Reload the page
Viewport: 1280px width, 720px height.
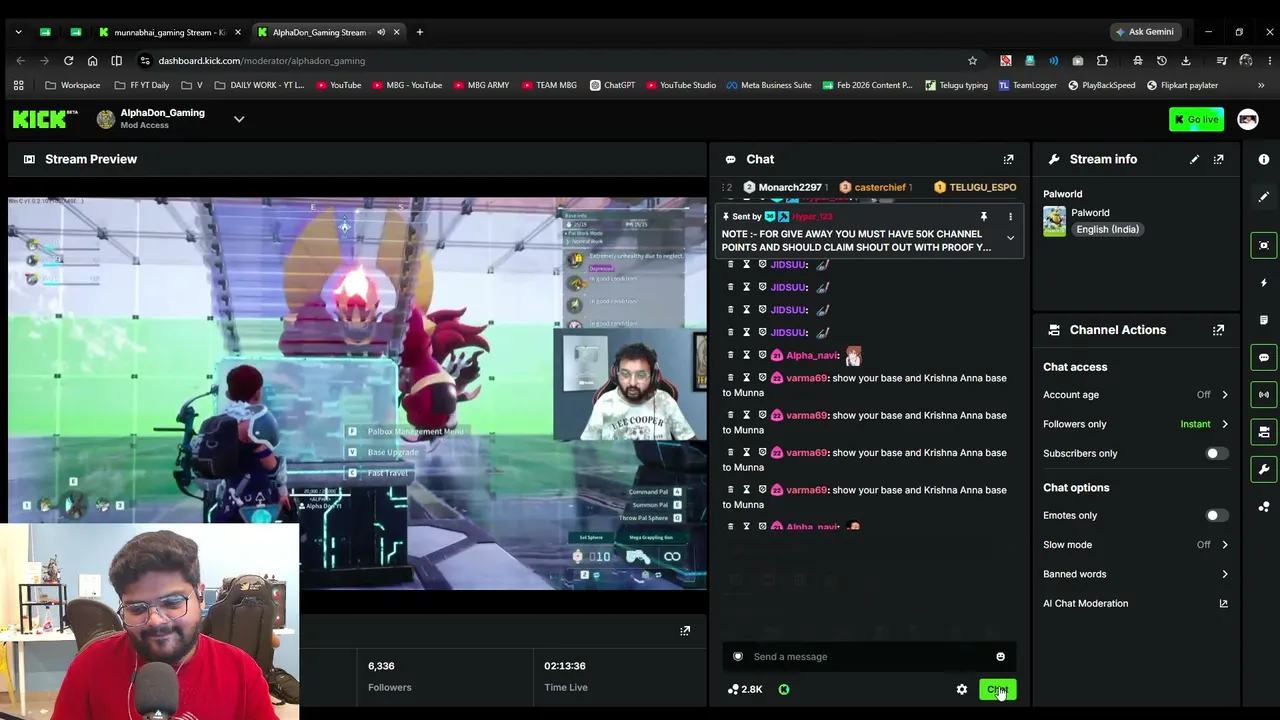pos(68,61)
